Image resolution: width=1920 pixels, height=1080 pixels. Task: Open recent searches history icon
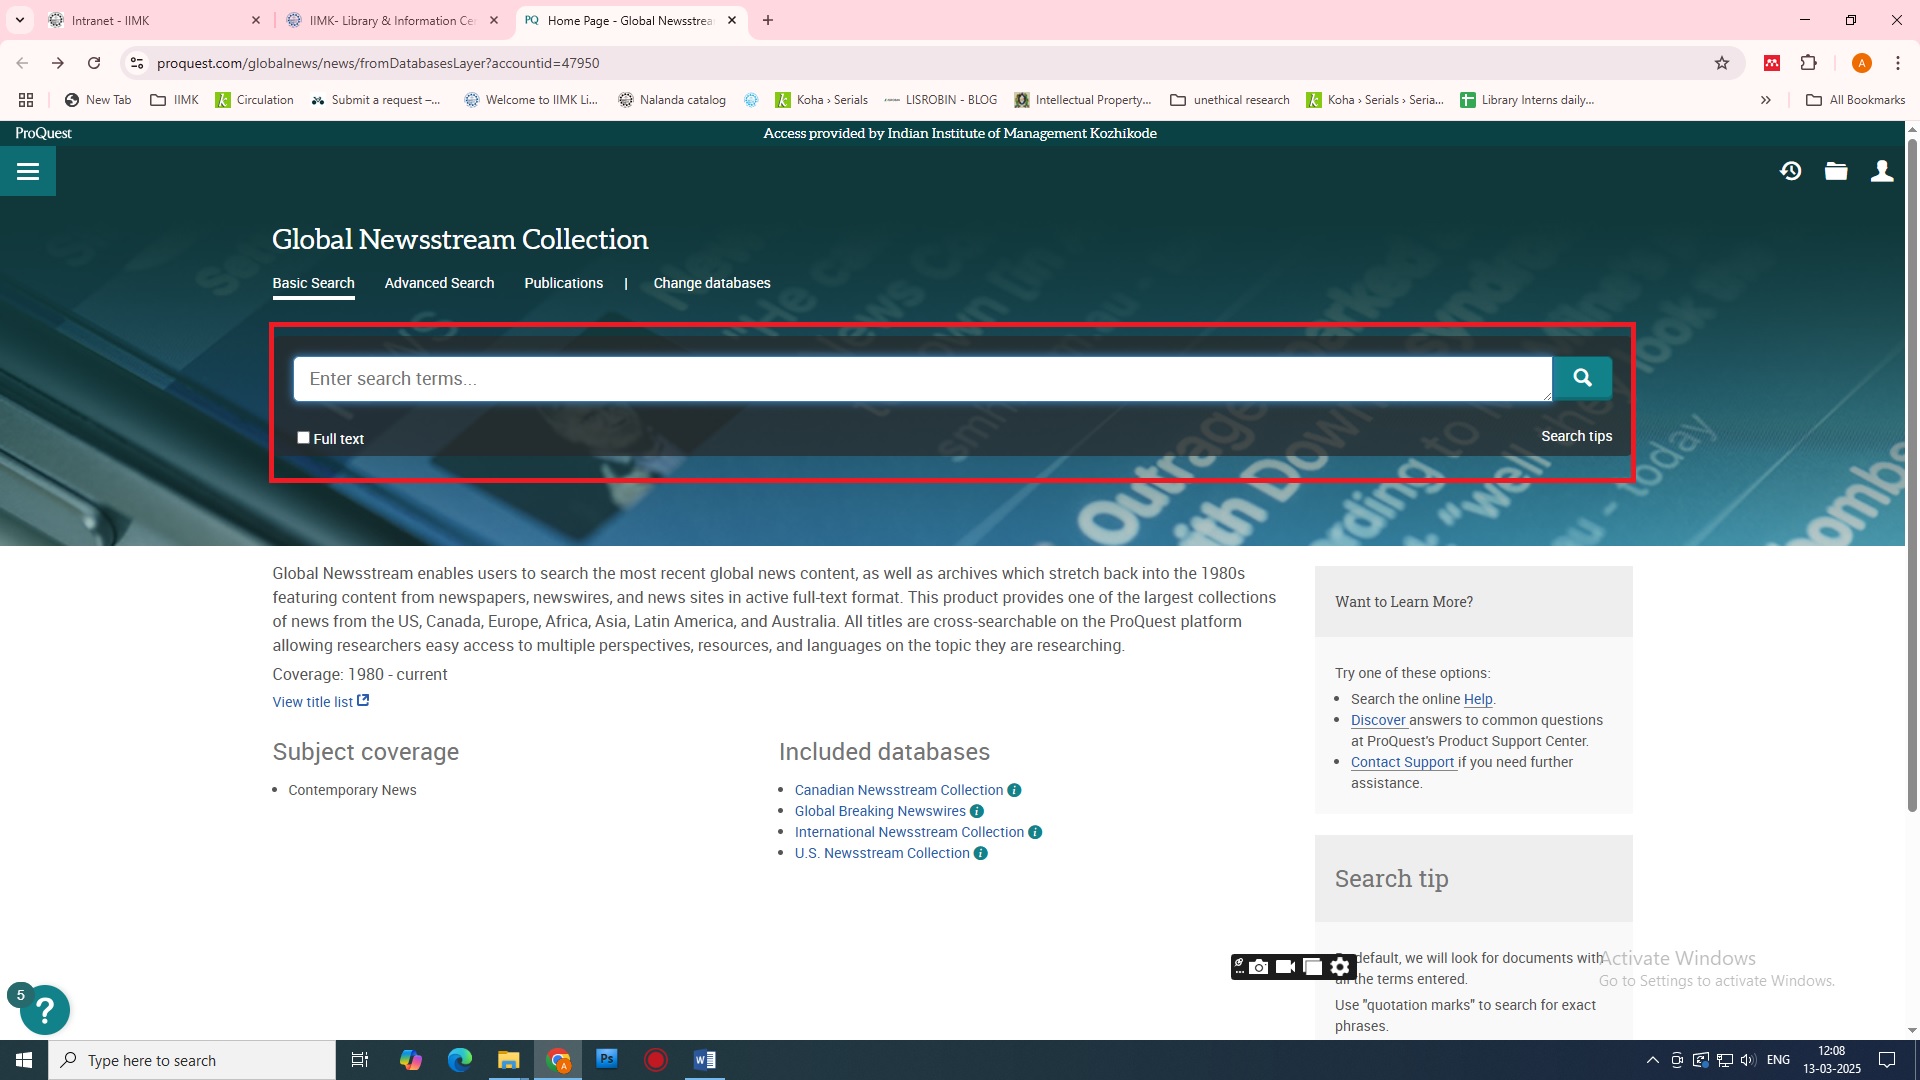[1790, 171]
